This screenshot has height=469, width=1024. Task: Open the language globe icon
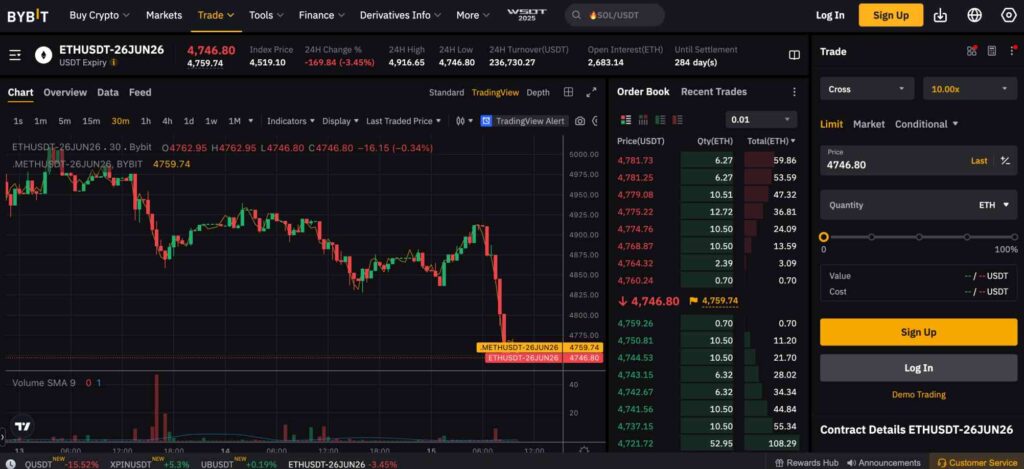(974, 15)
